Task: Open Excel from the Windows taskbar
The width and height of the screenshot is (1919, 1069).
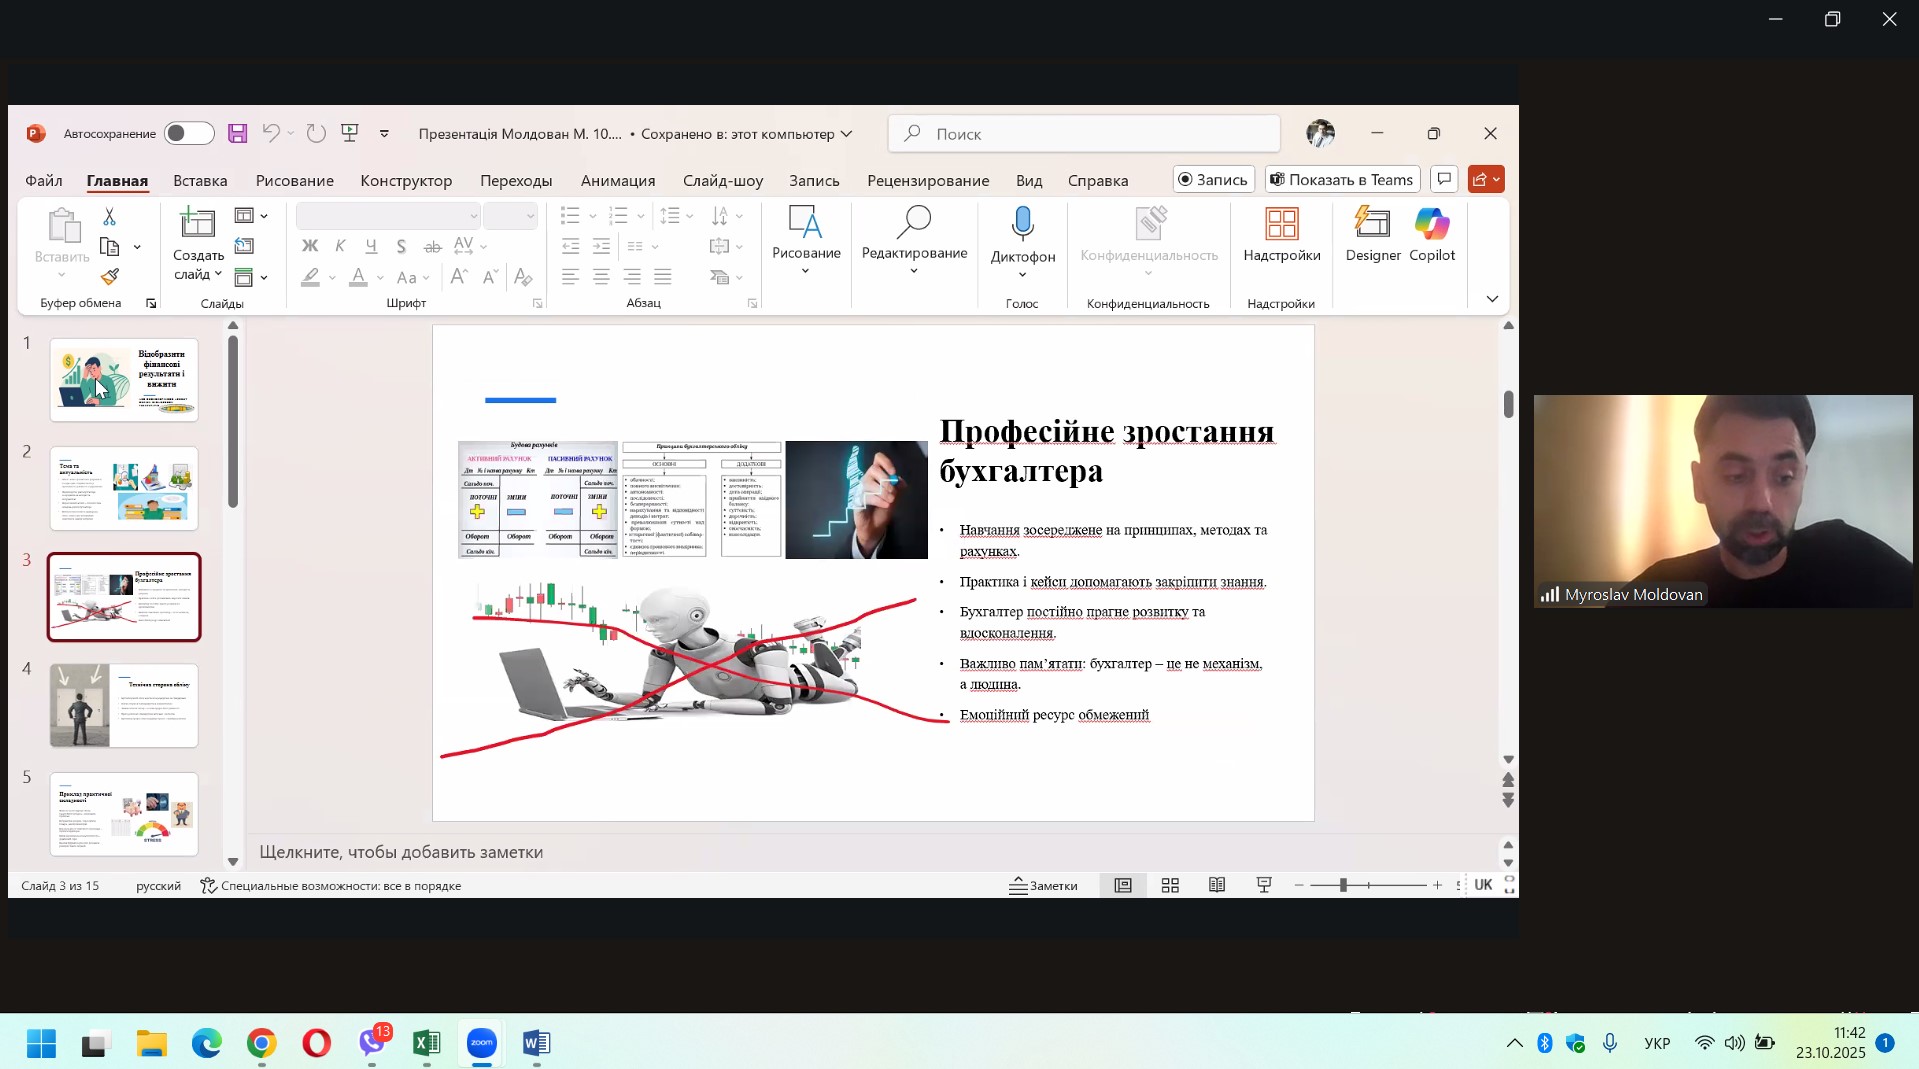Action: pos(426,1044)
